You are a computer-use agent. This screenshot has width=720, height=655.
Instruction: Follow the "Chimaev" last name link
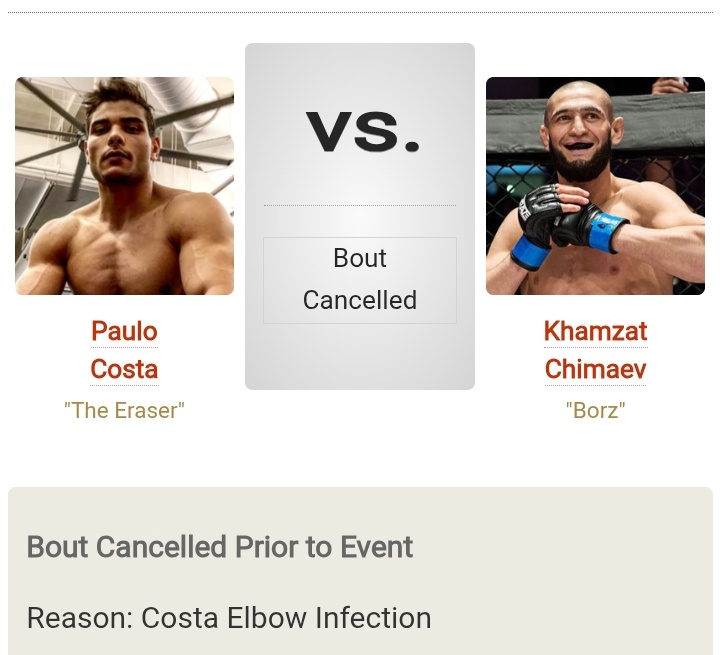596,369
